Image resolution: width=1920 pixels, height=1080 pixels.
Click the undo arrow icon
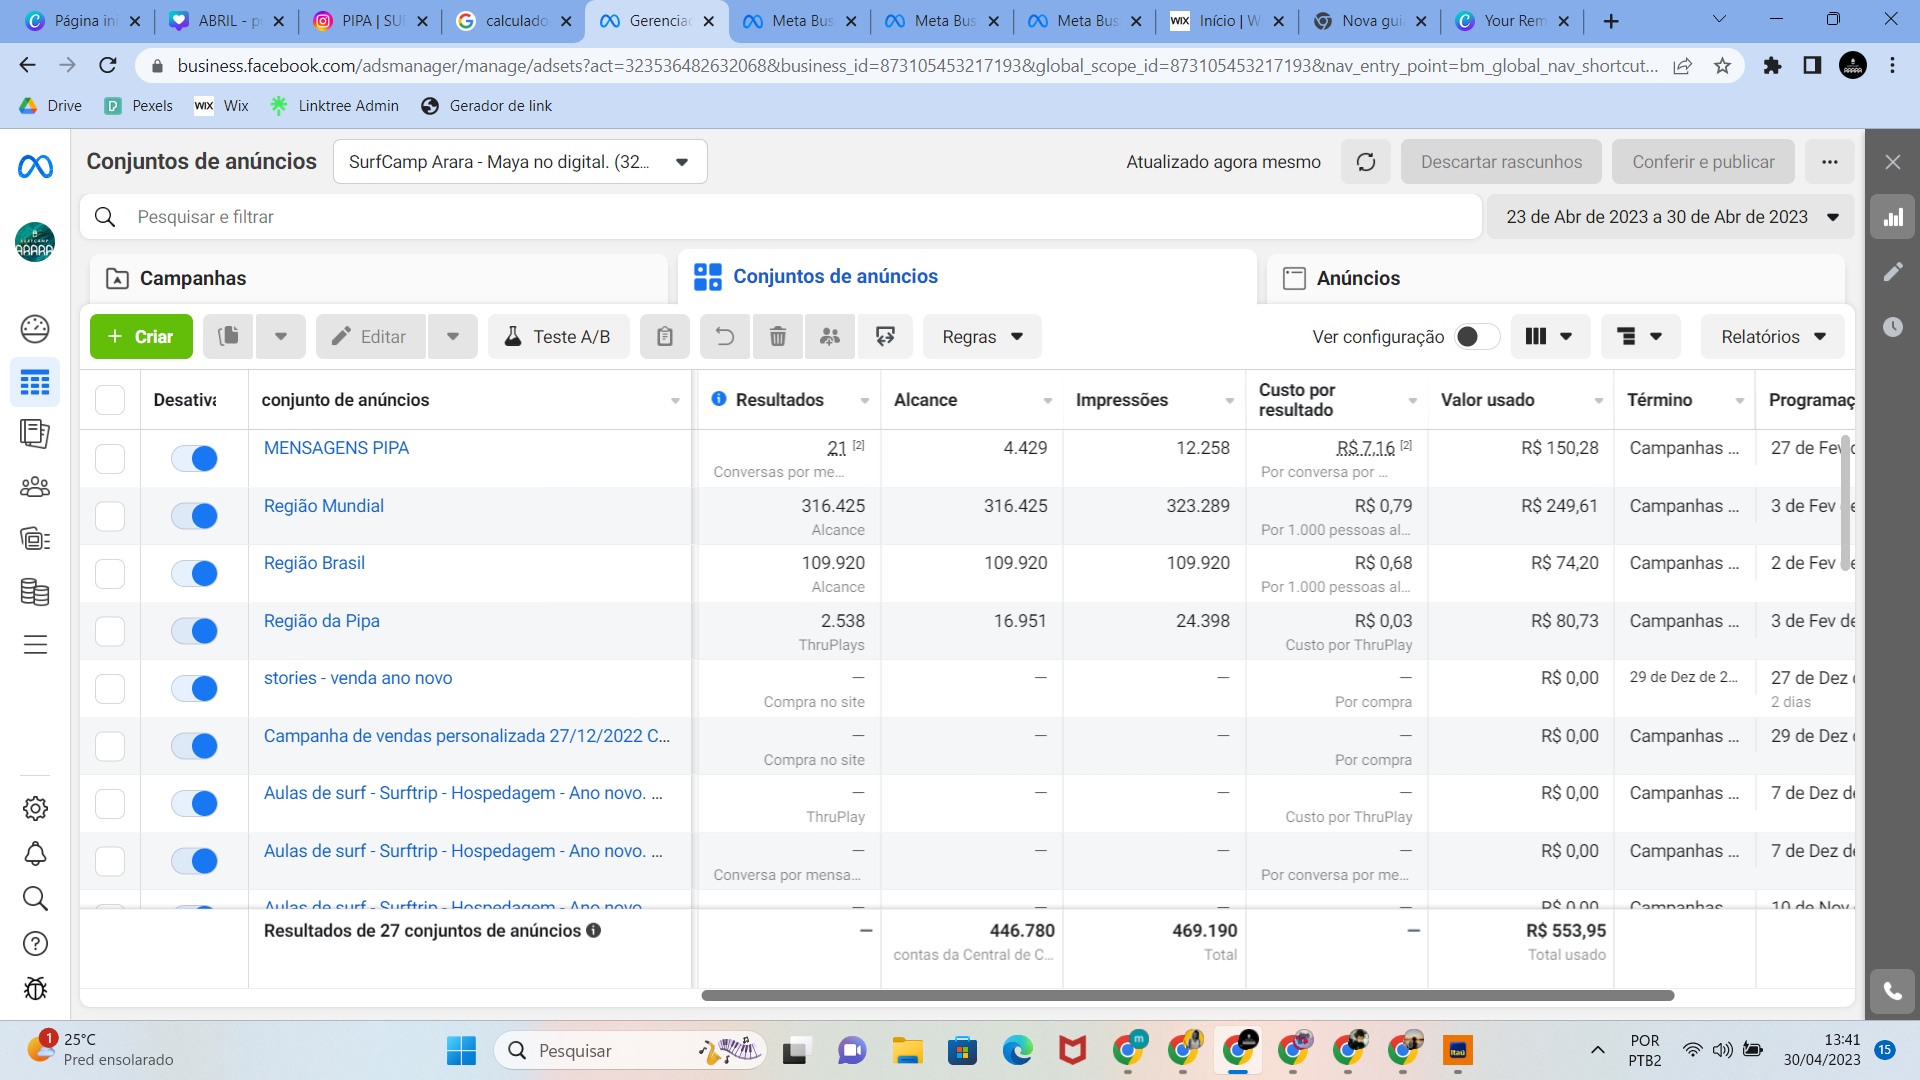(725, 337)
